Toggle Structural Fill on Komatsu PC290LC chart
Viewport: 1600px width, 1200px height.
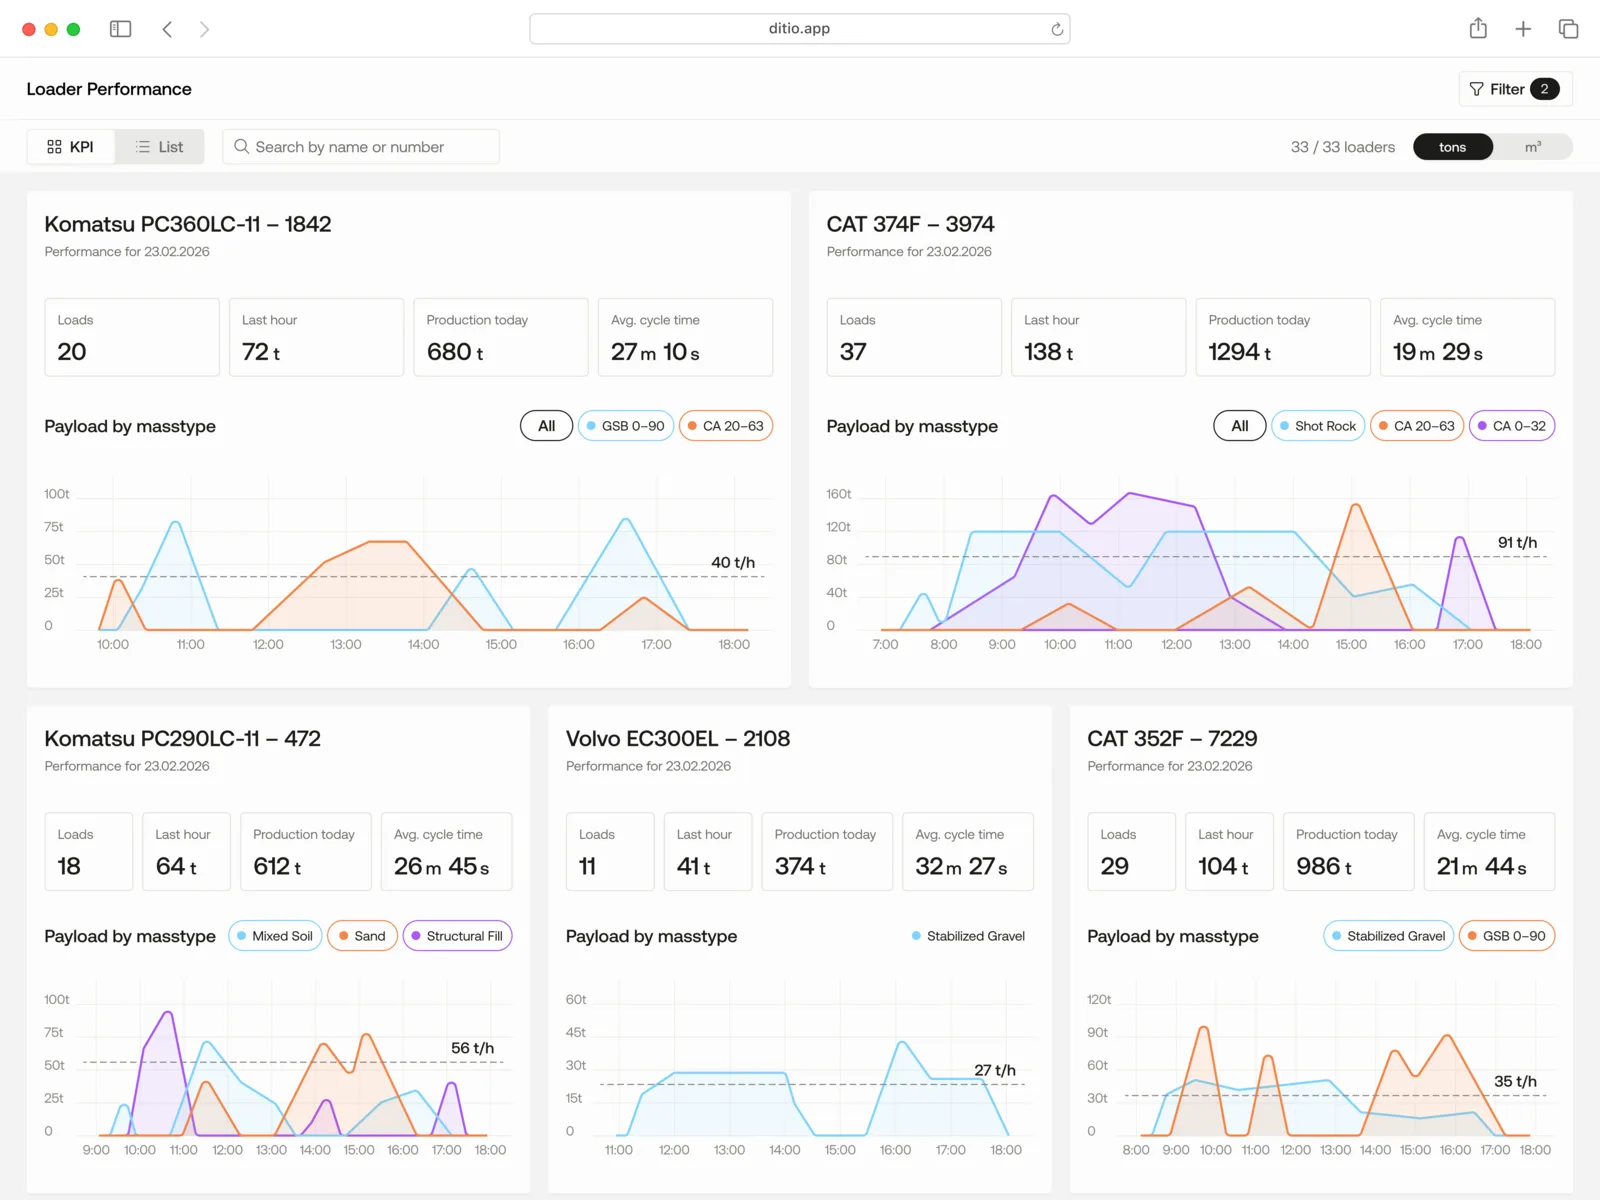pos(457,935)
